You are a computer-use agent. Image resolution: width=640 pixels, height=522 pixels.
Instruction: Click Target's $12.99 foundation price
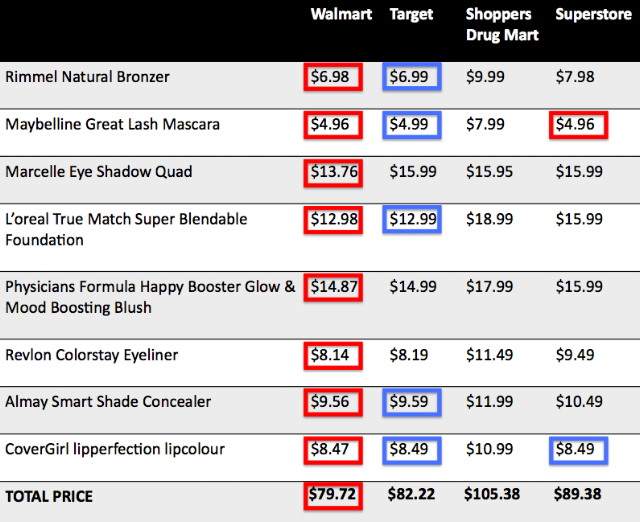tap(412, 220)
